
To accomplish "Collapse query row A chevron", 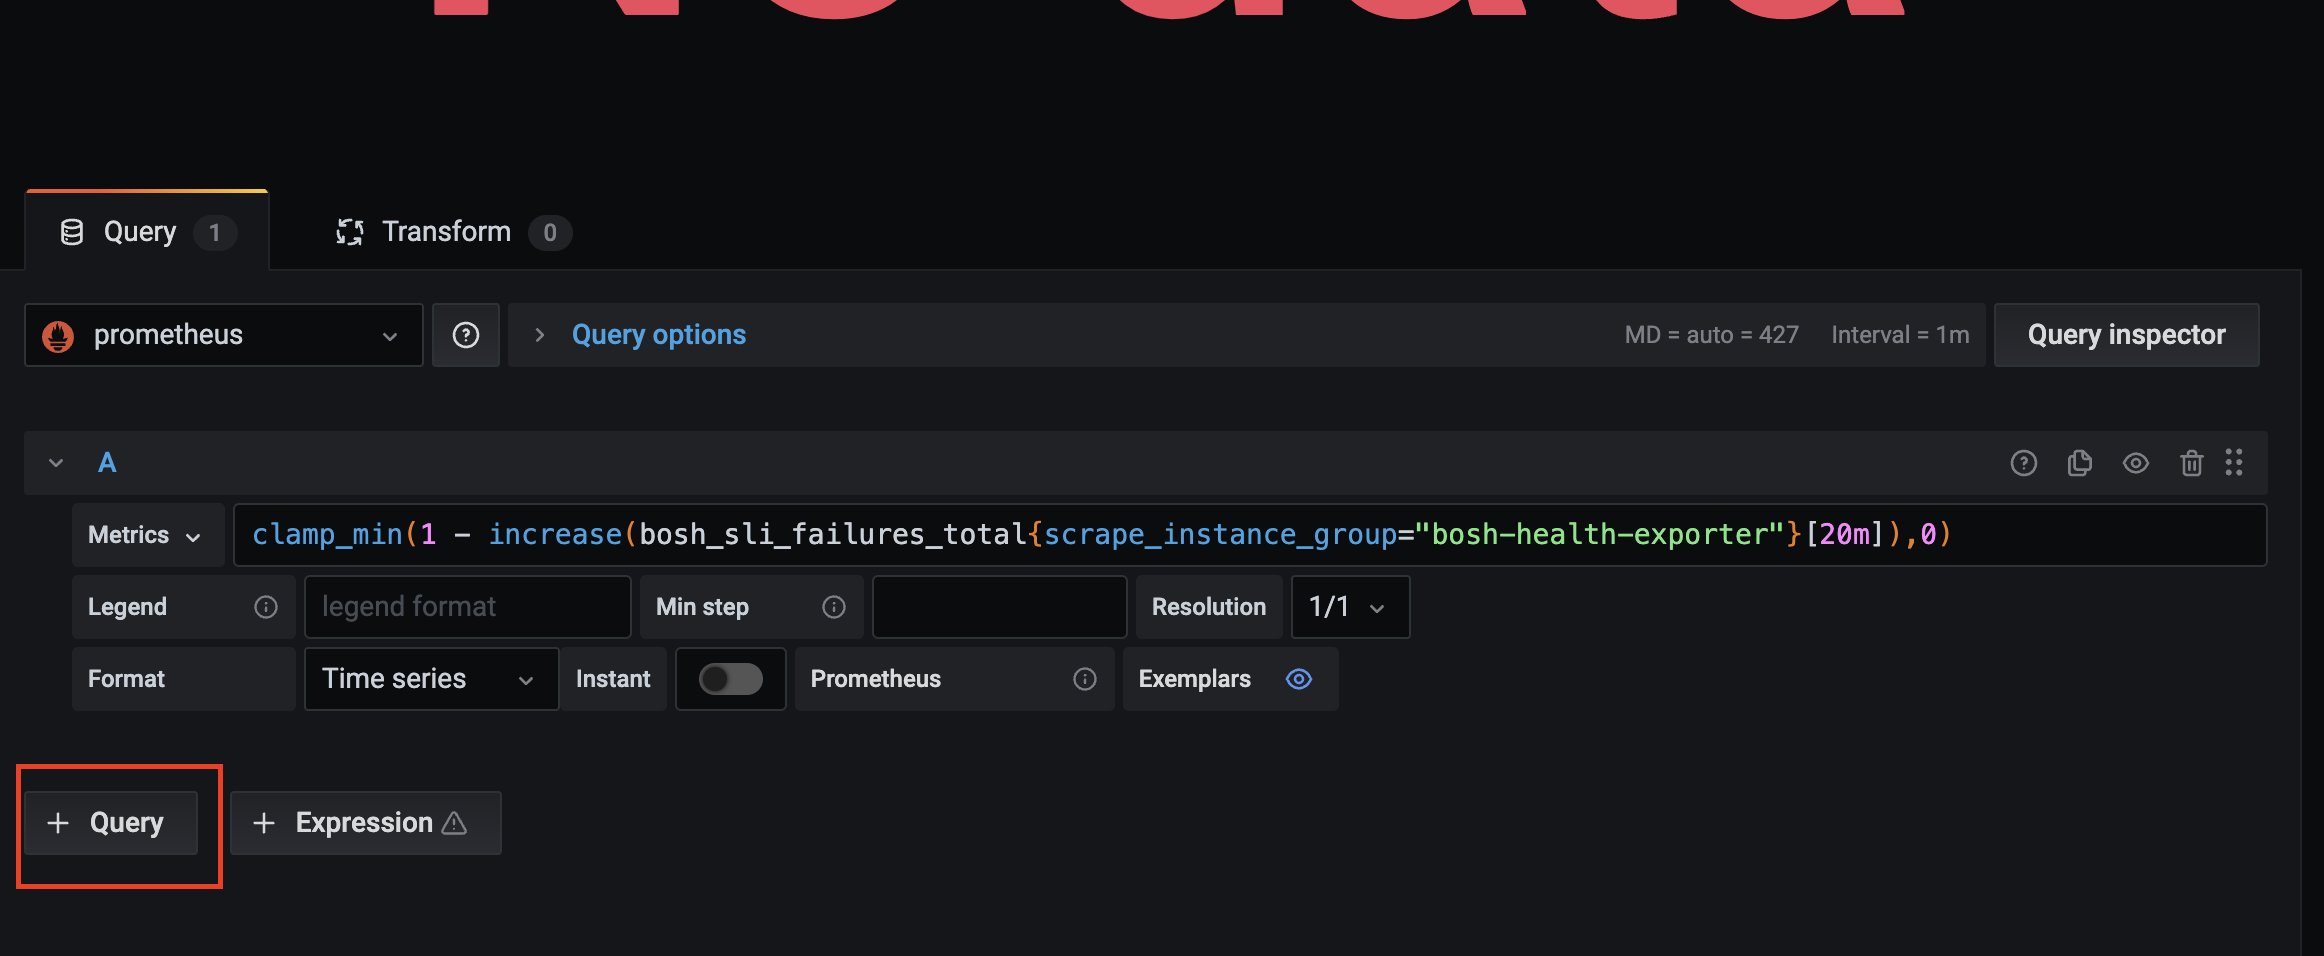I will pos(56,463).
